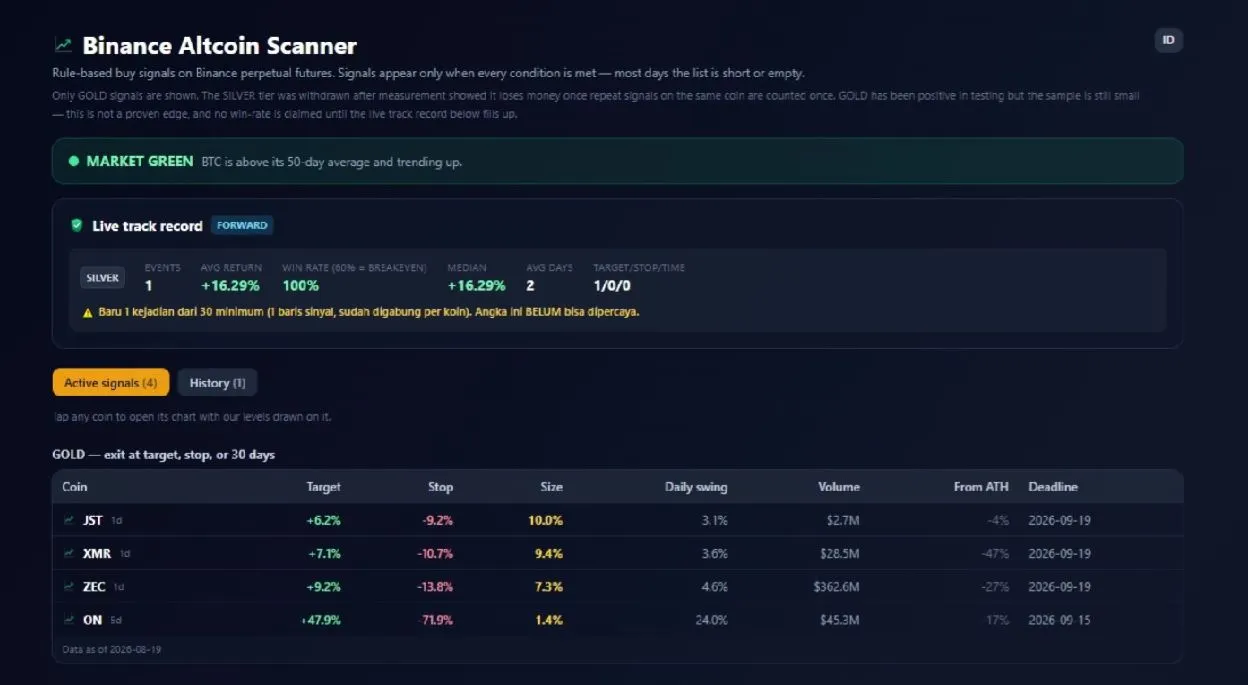Click the -47% From ATH value
This screenshot has width=1248, height=685.
point(996,553)
